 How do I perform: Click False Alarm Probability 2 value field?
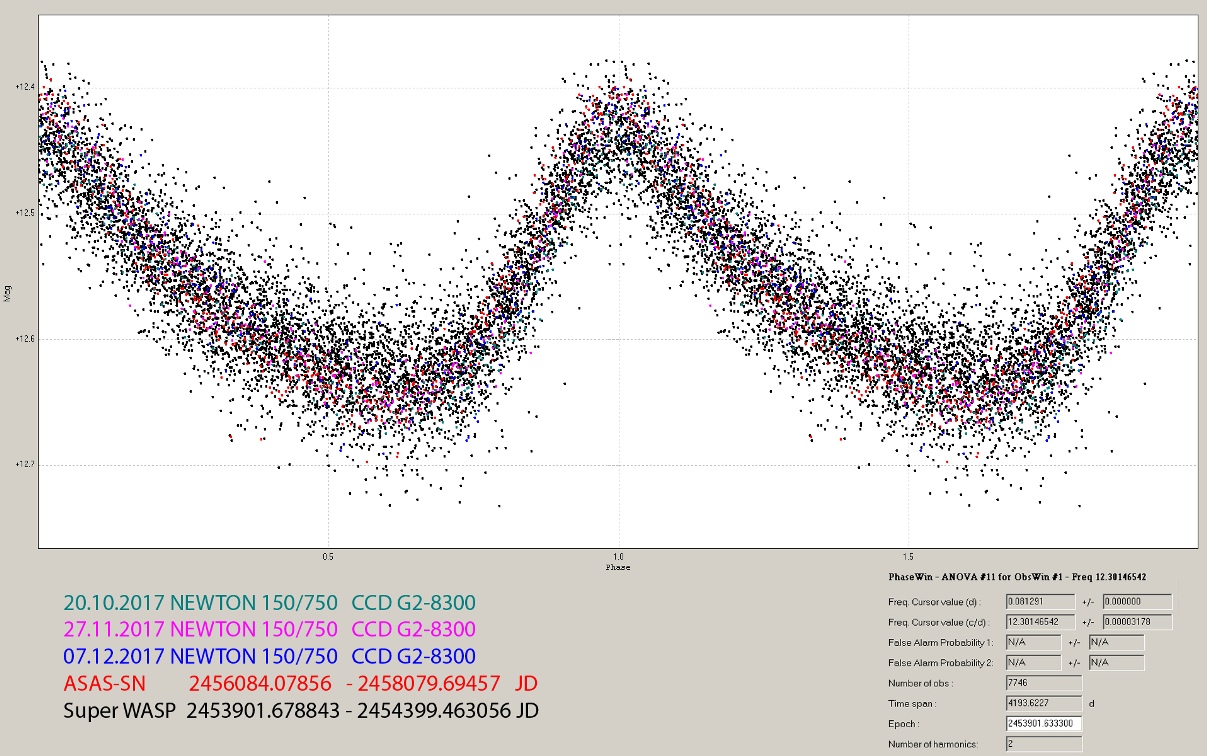tap(1032, 663)
